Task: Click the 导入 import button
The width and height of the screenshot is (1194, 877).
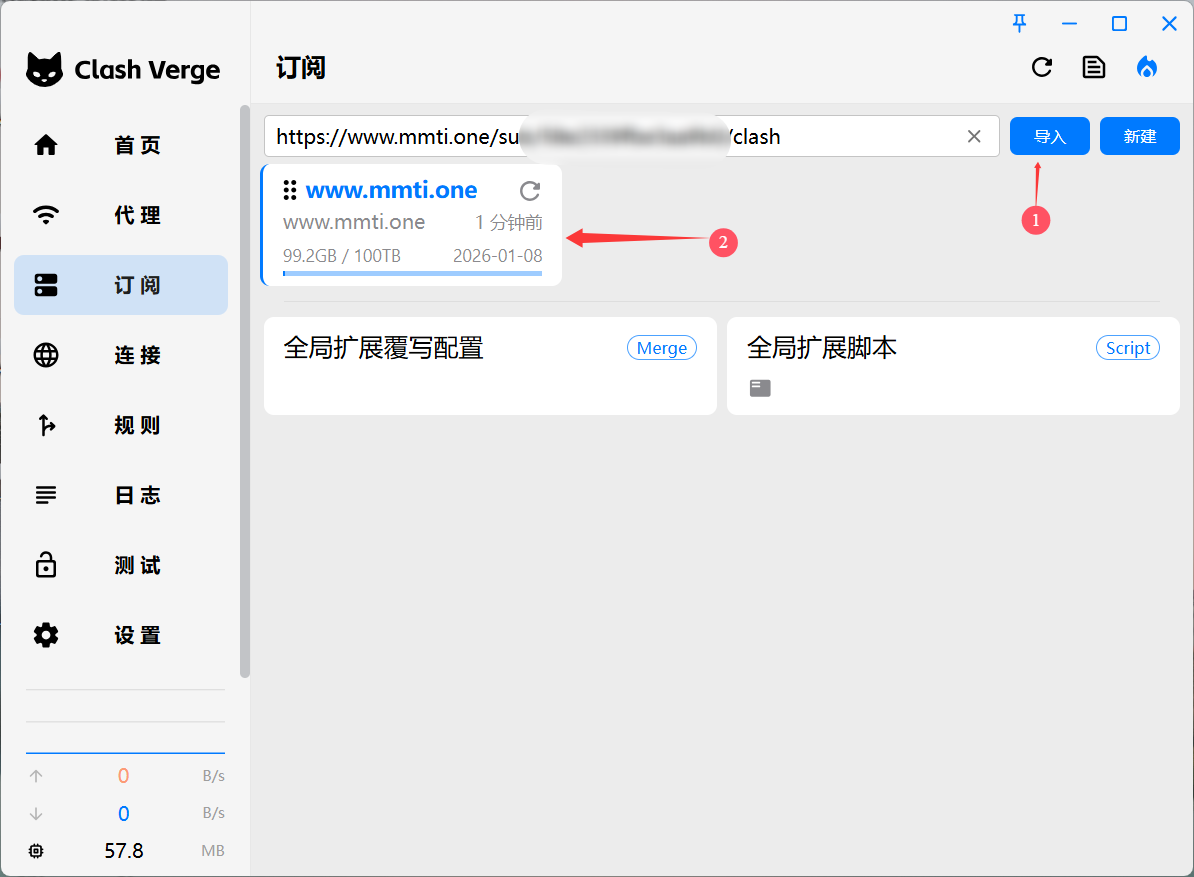Action: pyautogui.click(x=1049, y=137)
